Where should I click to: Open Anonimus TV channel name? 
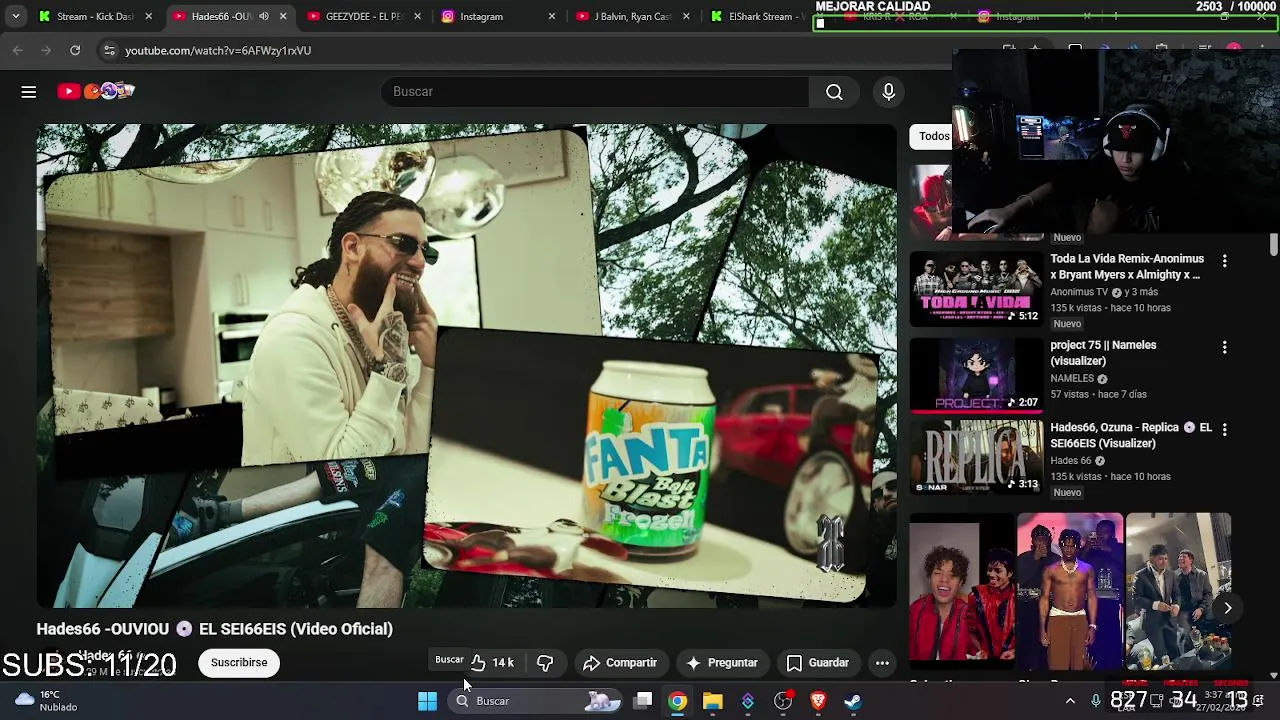tap(1079, 292)
